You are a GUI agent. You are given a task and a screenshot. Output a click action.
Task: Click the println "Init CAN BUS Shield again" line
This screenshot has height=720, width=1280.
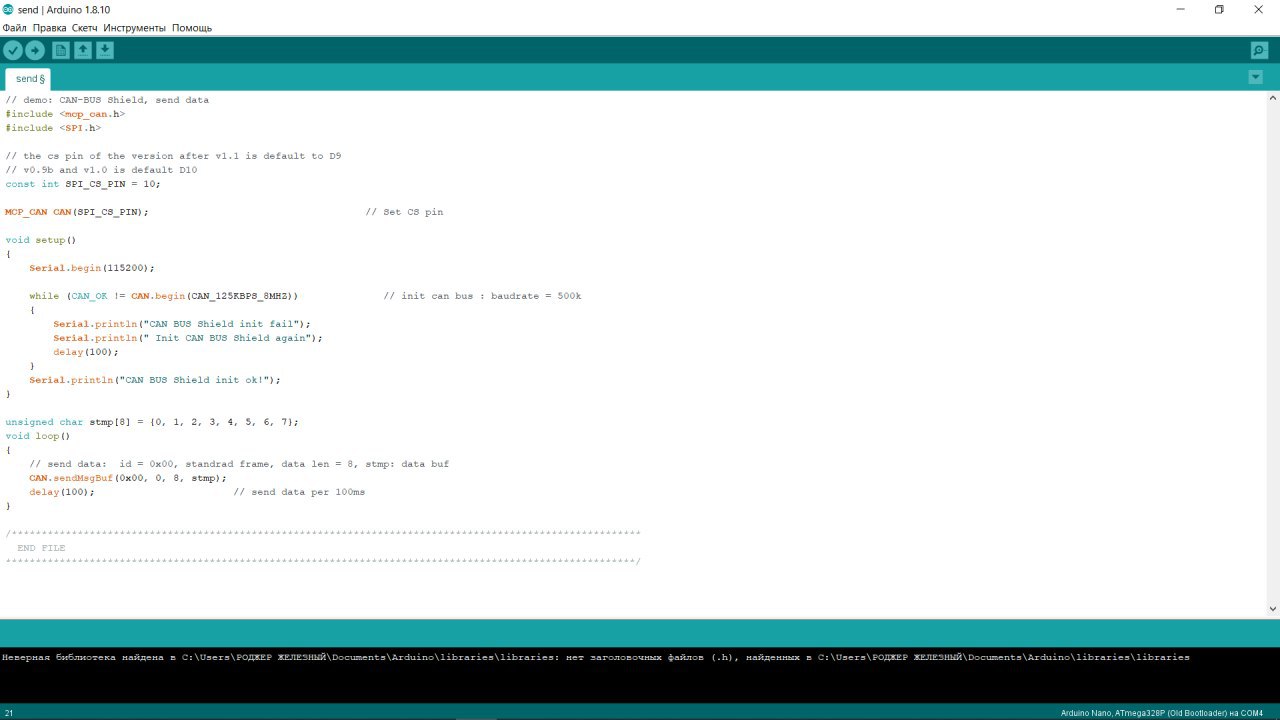coord(188,338)
